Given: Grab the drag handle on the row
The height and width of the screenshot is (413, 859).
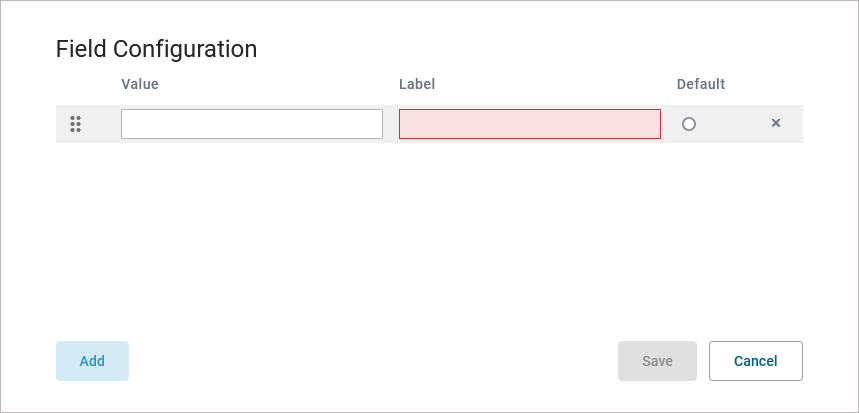Looking at the screenshot, I should [x=75, y=124].
